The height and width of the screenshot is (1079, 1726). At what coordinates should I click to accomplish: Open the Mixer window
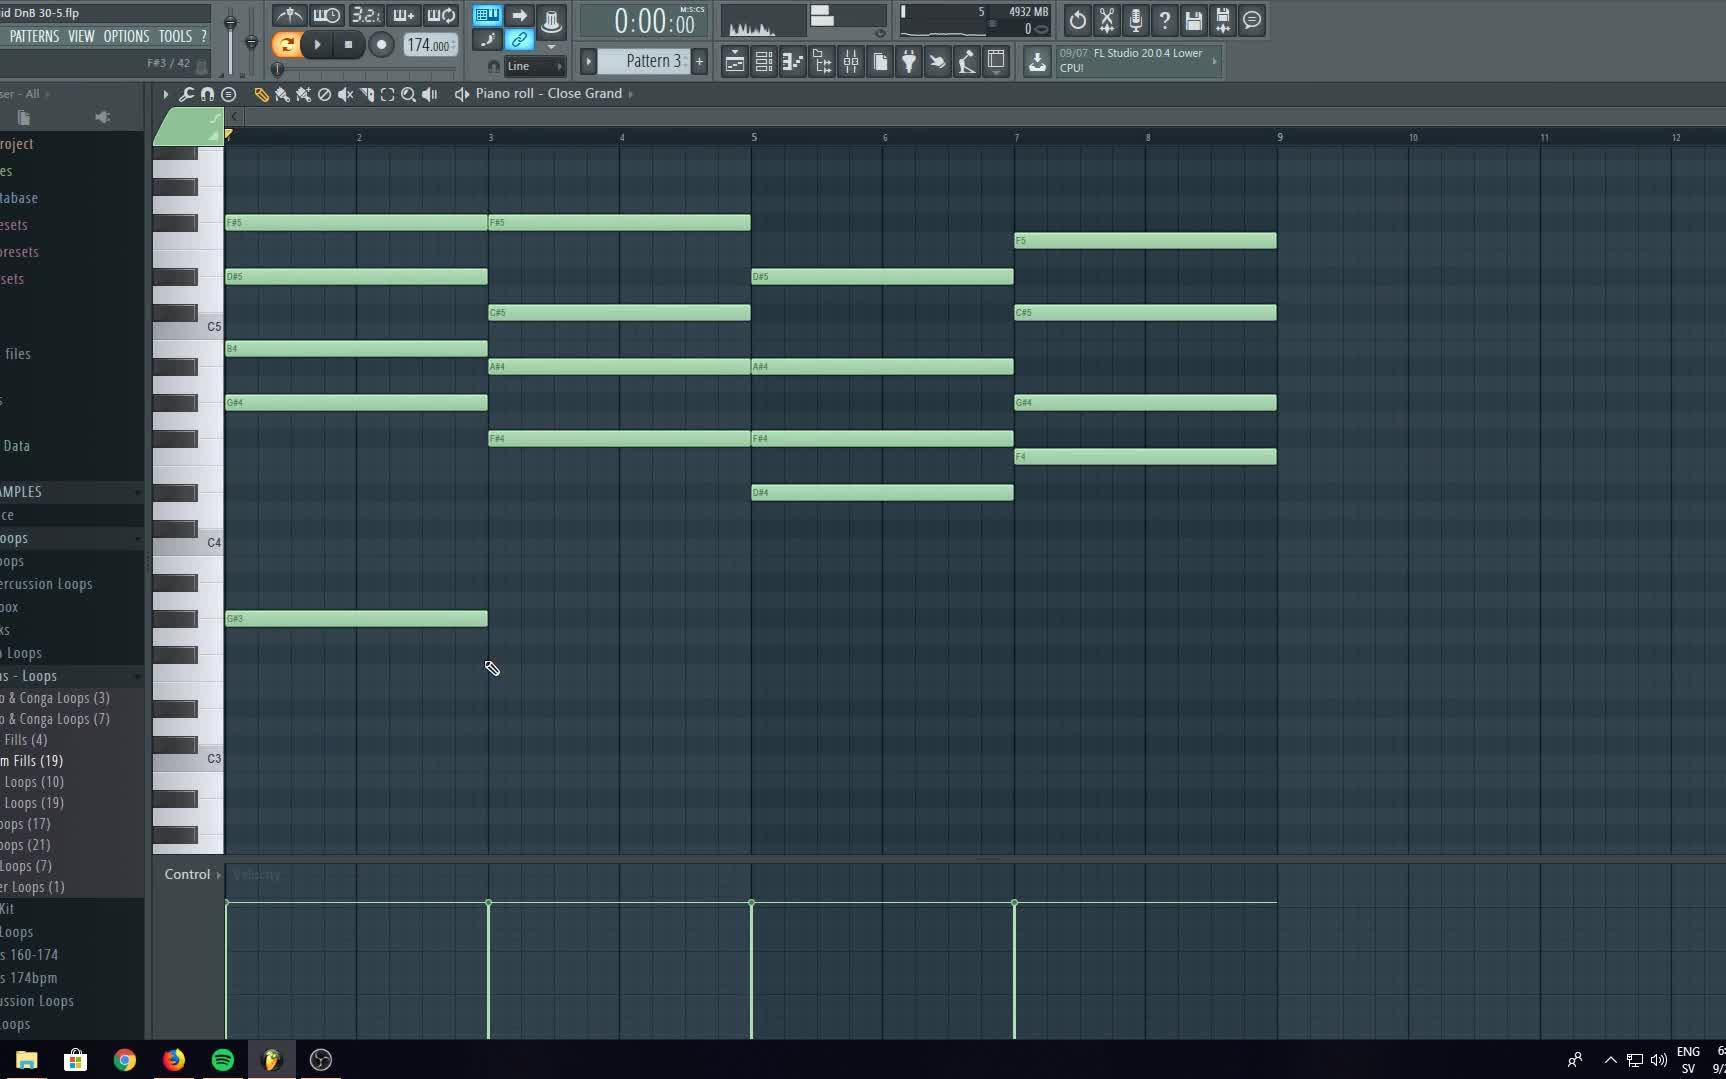[851, 62]
